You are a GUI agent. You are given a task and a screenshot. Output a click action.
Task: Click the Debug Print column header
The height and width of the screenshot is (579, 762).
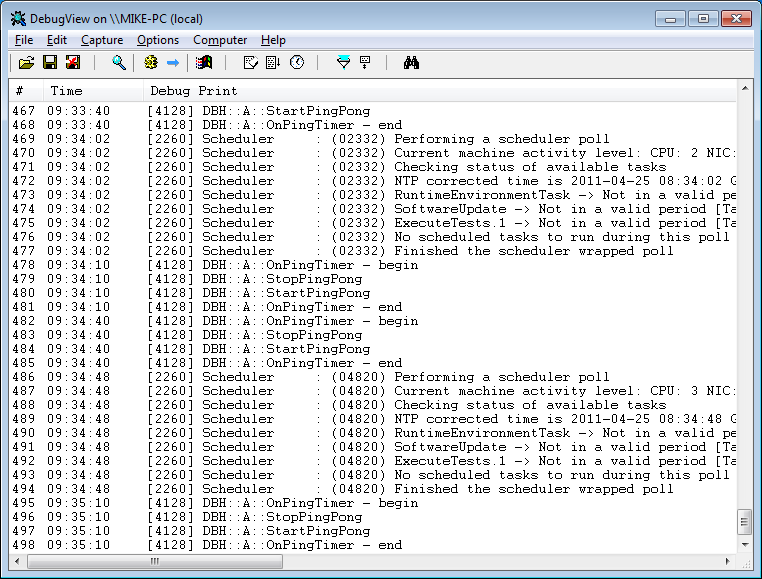[x=440, y=91]
